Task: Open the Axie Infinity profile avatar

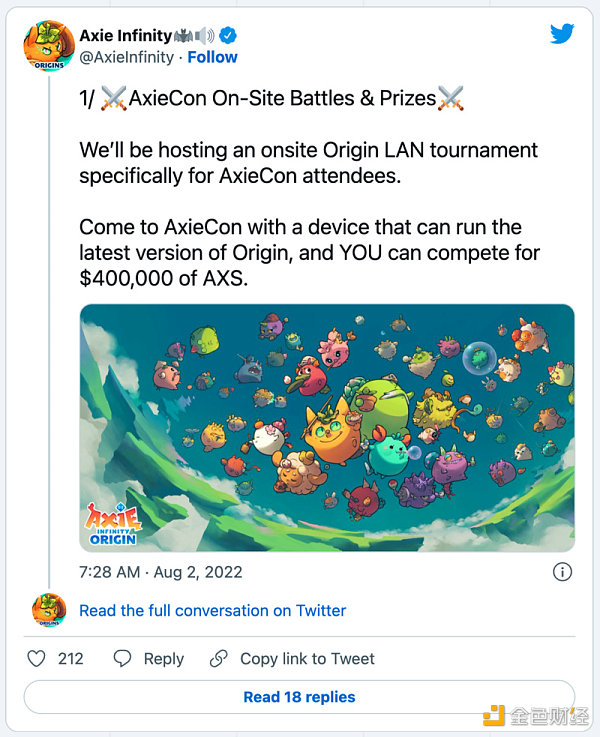Action: (x=48, y=46)
